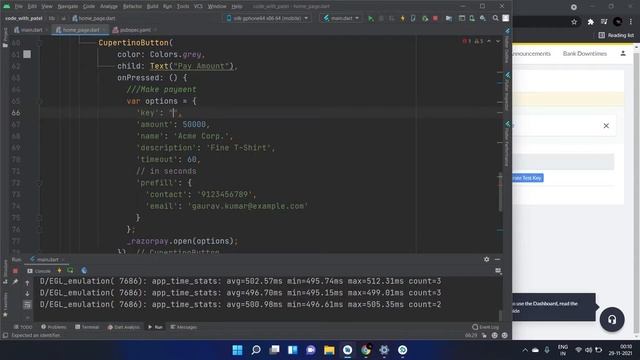This screenshot has width=640, height=360.
Task: Click the green Run main.dart button
Action: point(371,18)
